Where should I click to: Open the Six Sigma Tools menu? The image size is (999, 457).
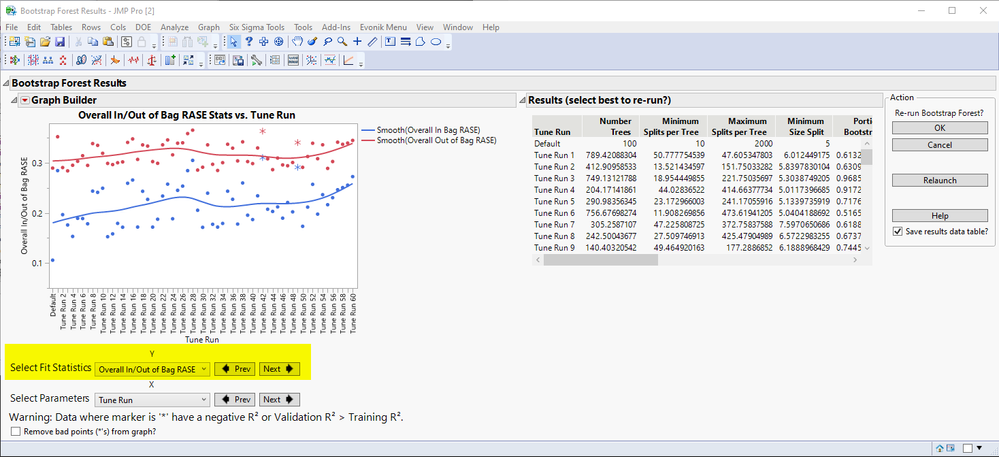tap(257, 27)
